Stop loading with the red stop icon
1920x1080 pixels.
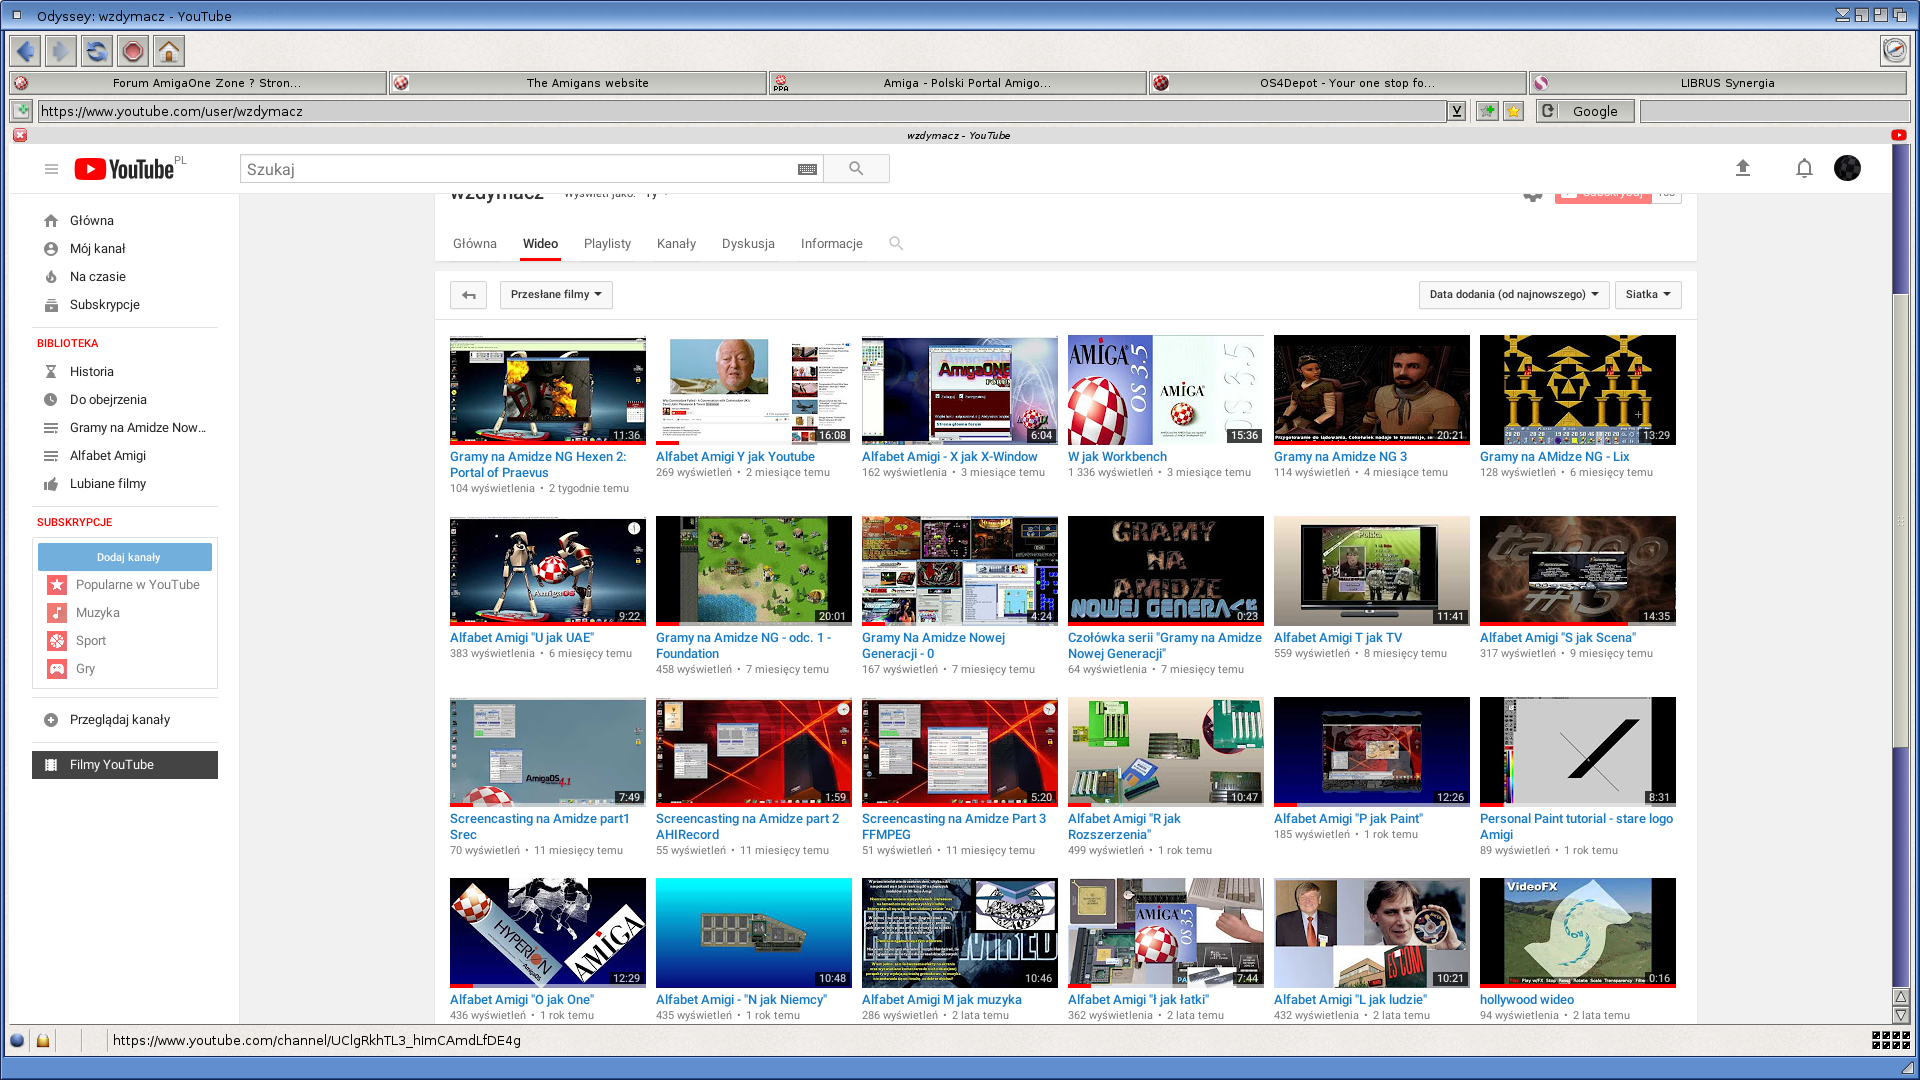click(x=133, y=51)
